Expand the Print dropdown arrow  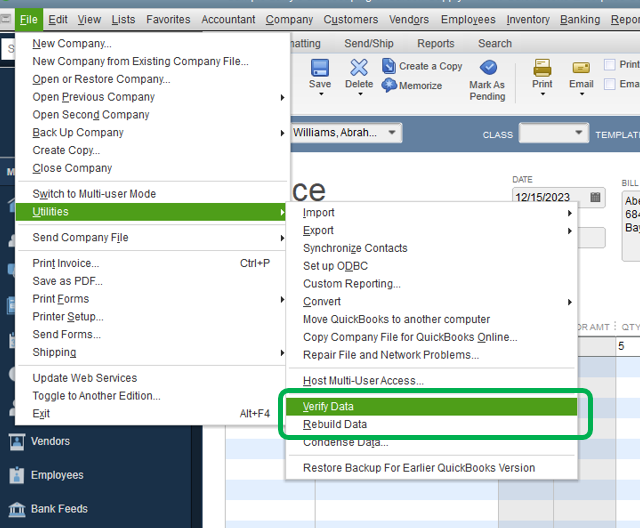(543, 94)
